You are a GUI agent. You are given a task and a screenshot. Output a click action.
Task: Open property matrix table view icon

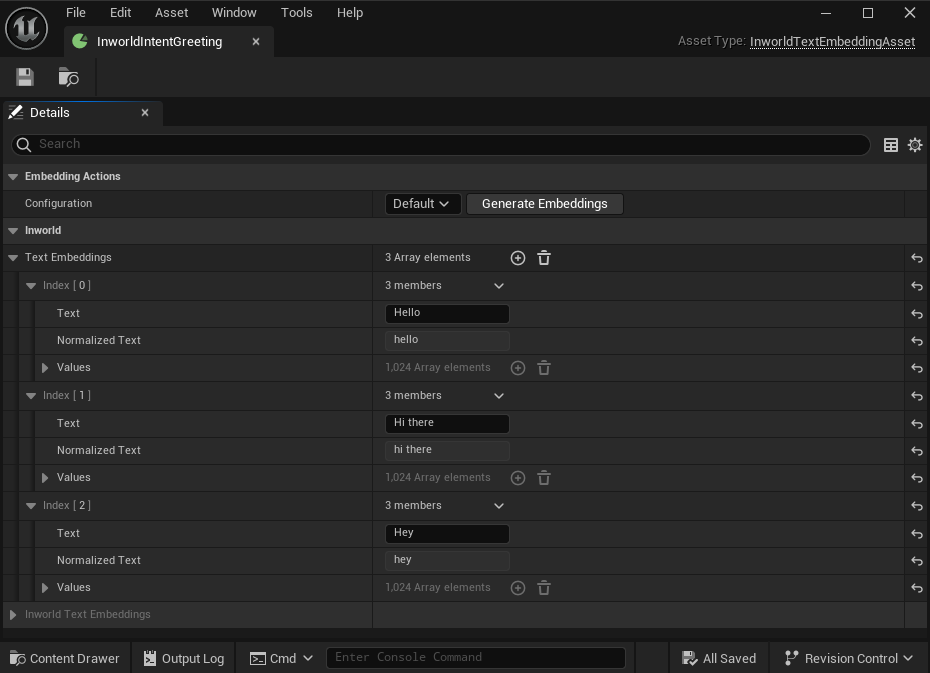(x=890, y=145)
